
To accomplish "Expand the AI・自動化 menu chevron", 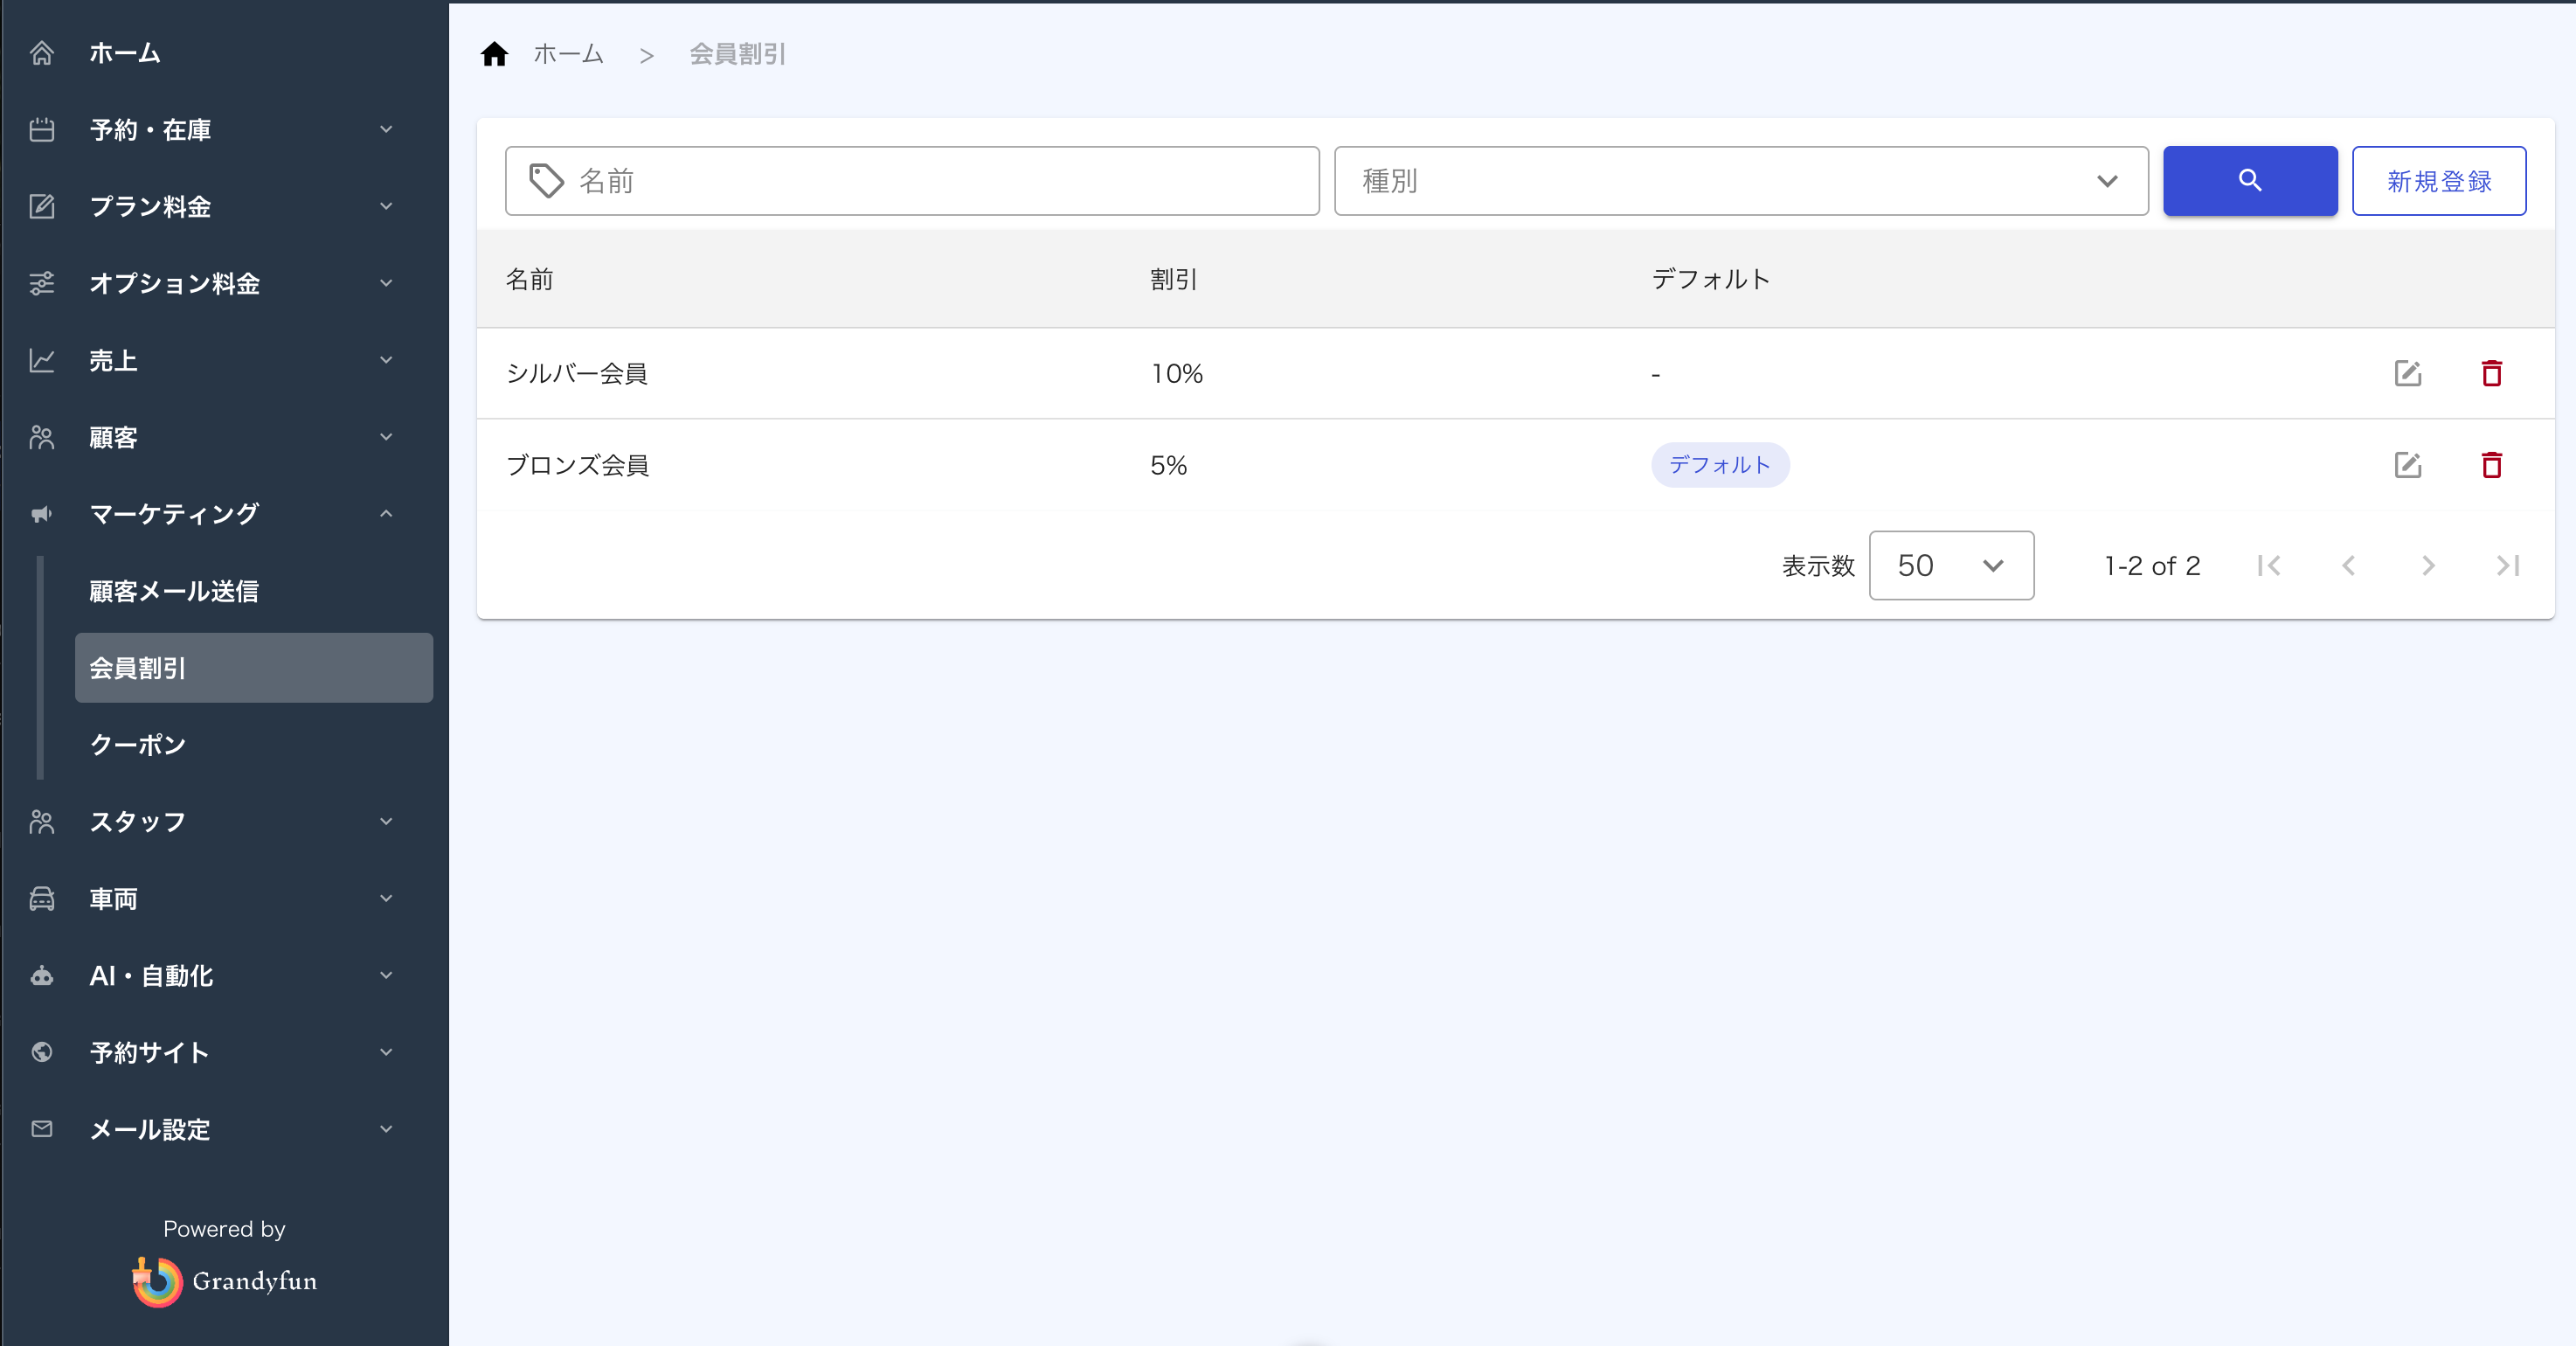I will tap(386, 975).
